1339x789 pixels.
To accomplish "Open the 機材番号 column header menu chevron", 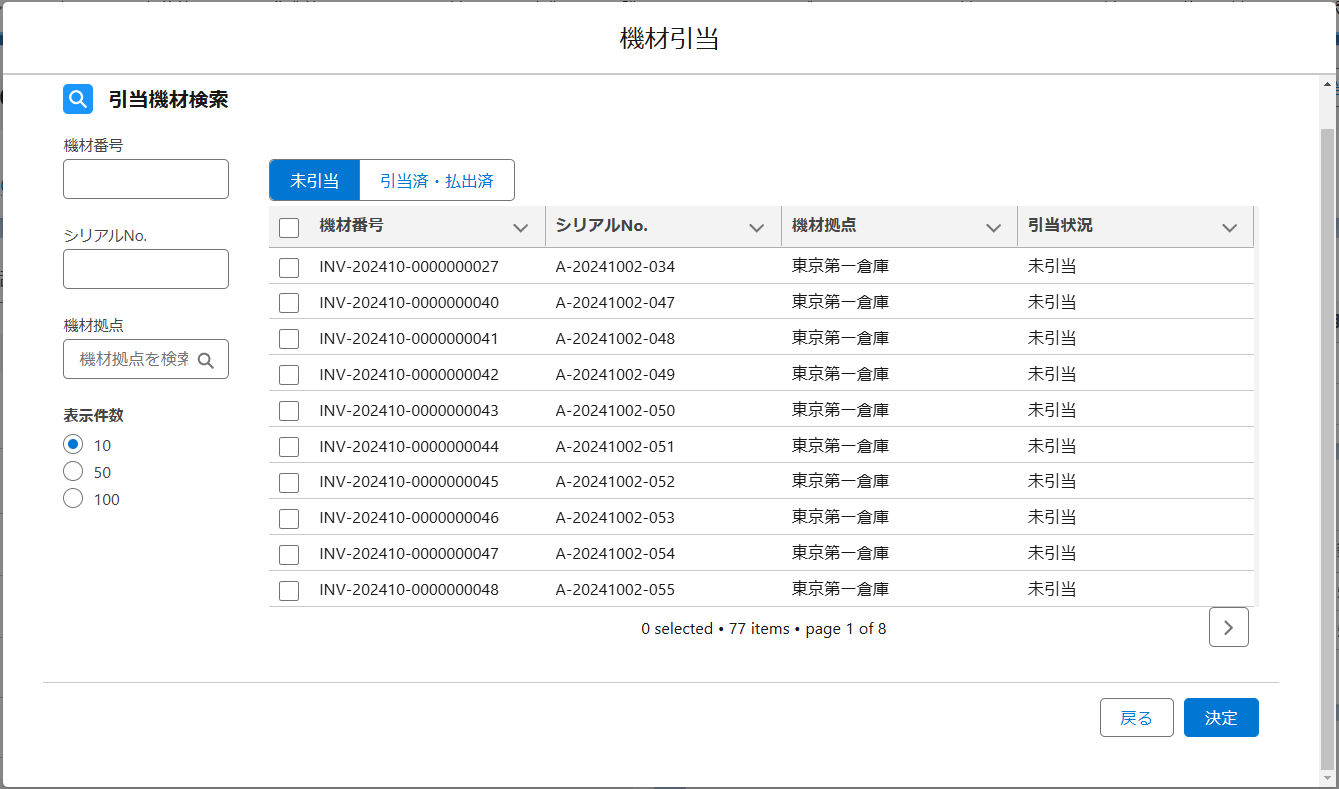I will [520, 228].
